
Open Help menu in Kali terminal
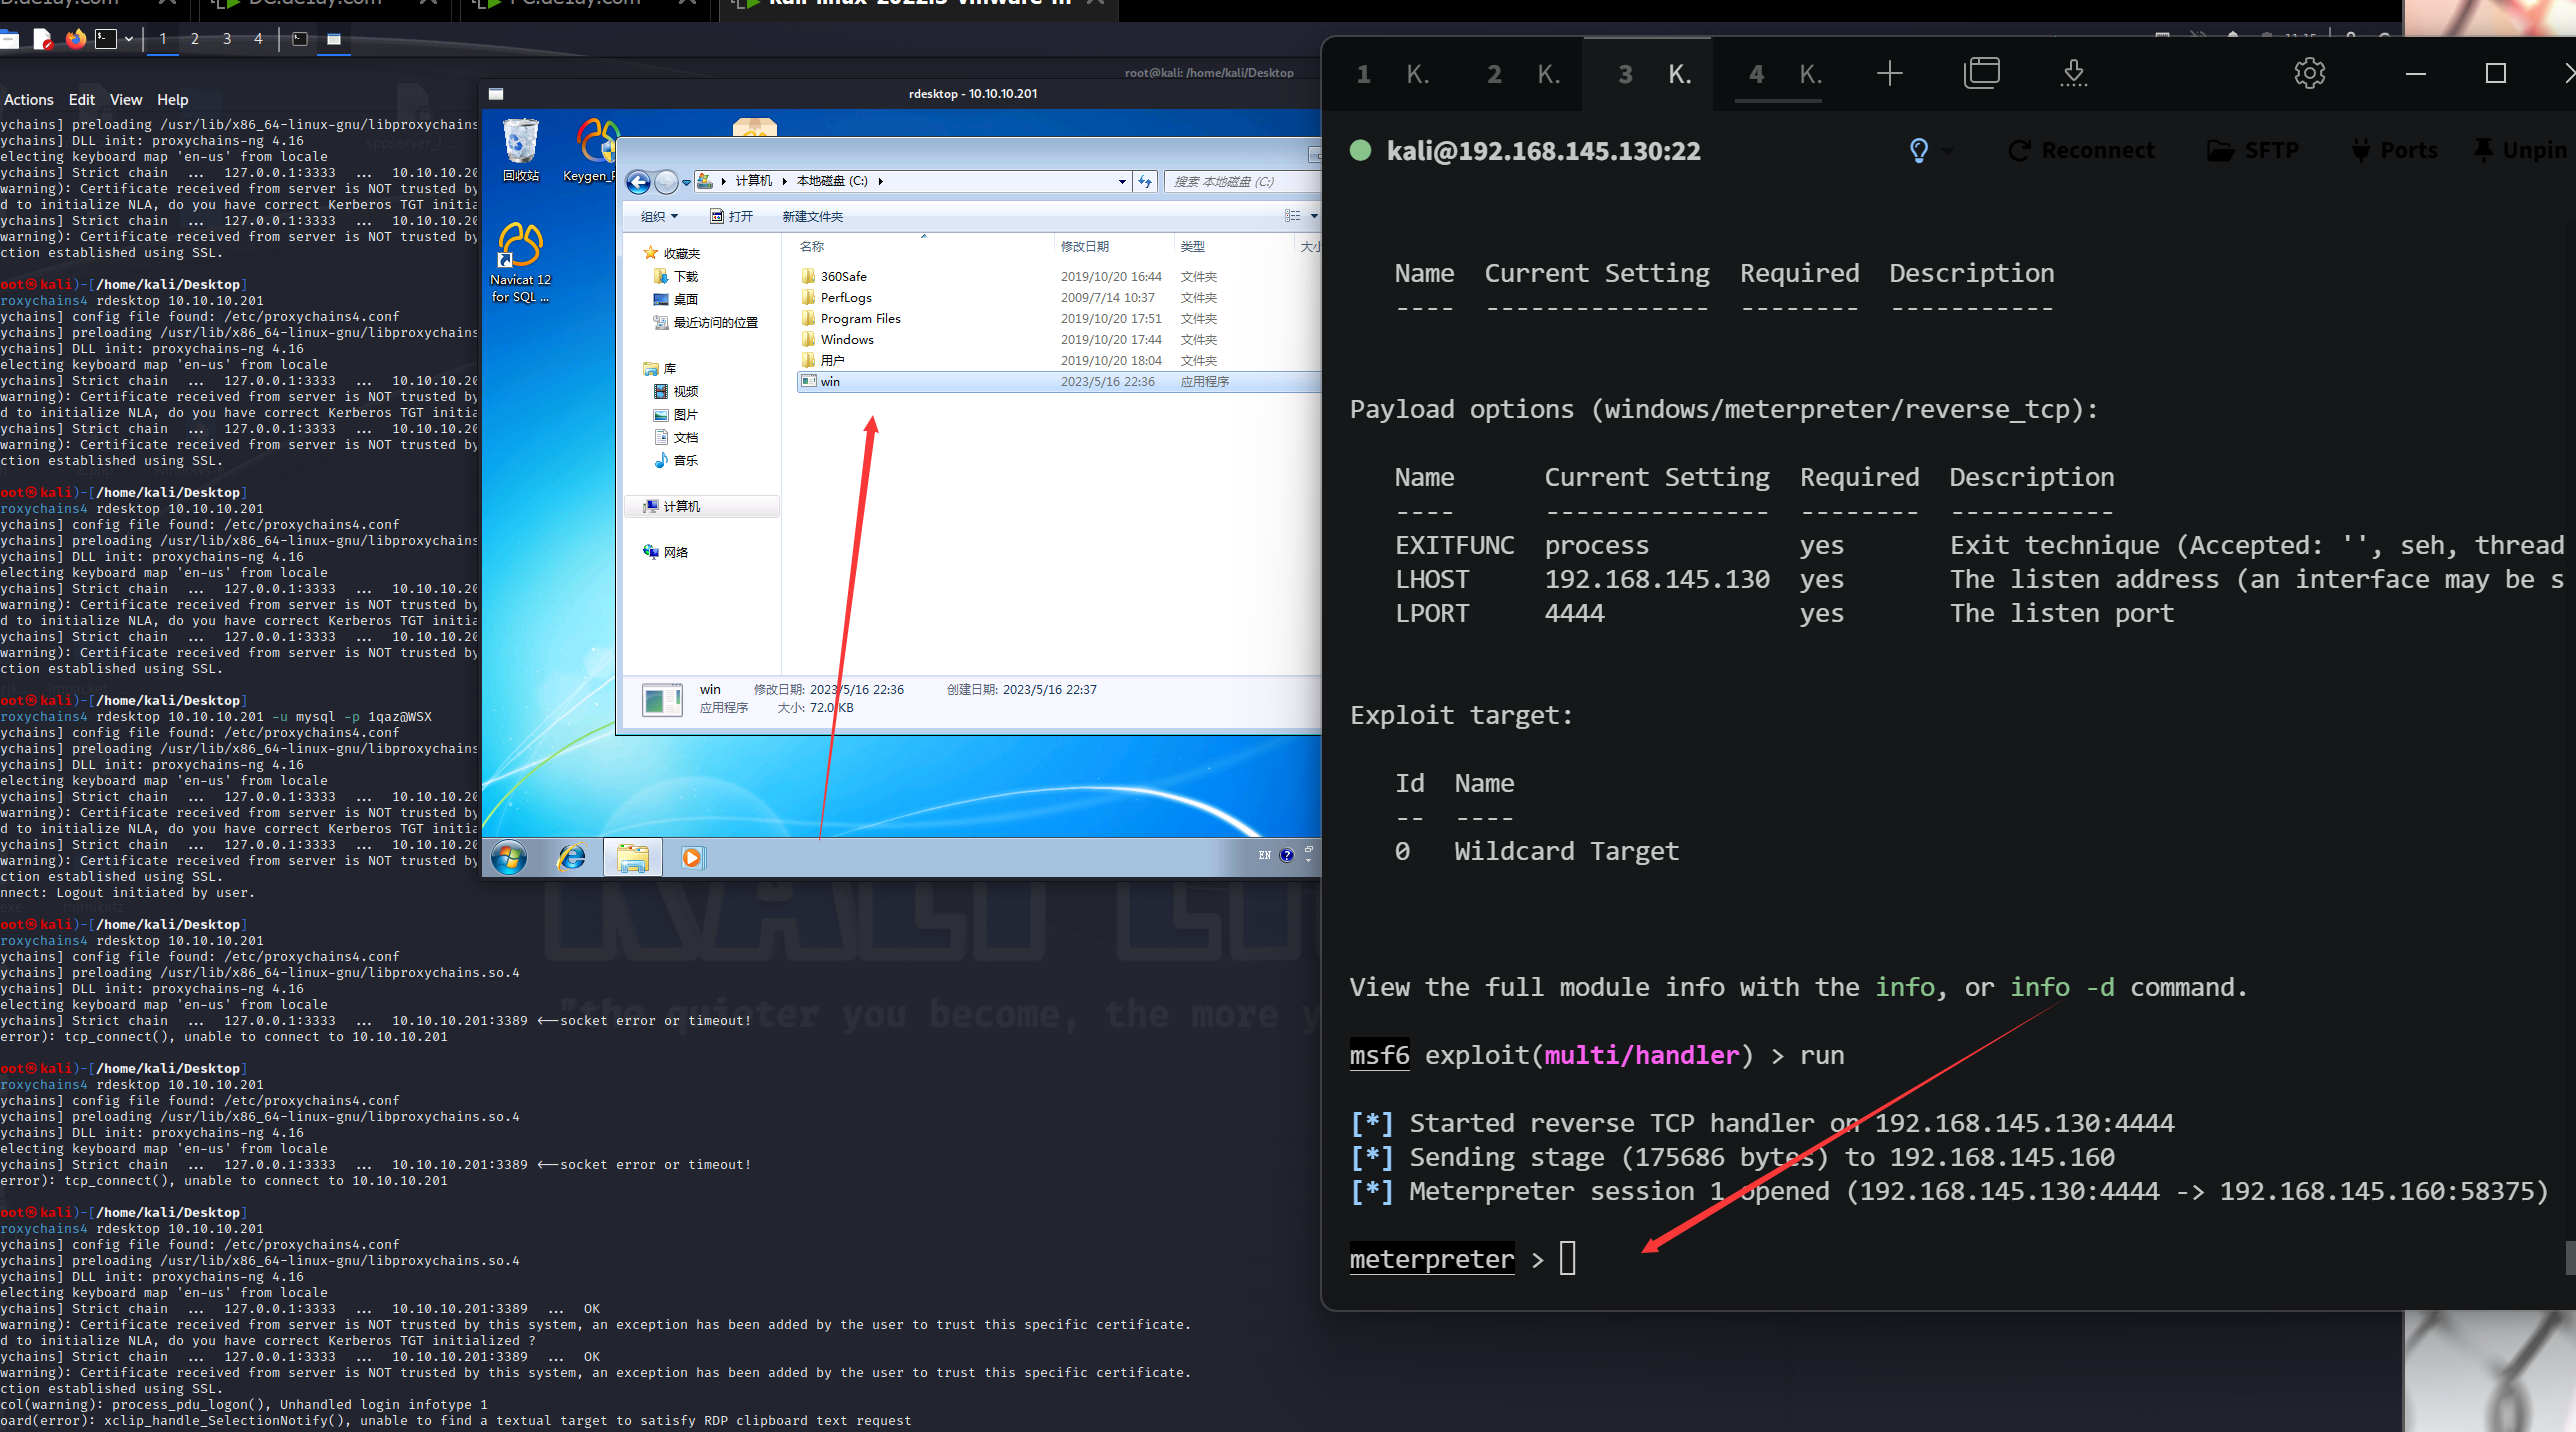tap(172, 100)
